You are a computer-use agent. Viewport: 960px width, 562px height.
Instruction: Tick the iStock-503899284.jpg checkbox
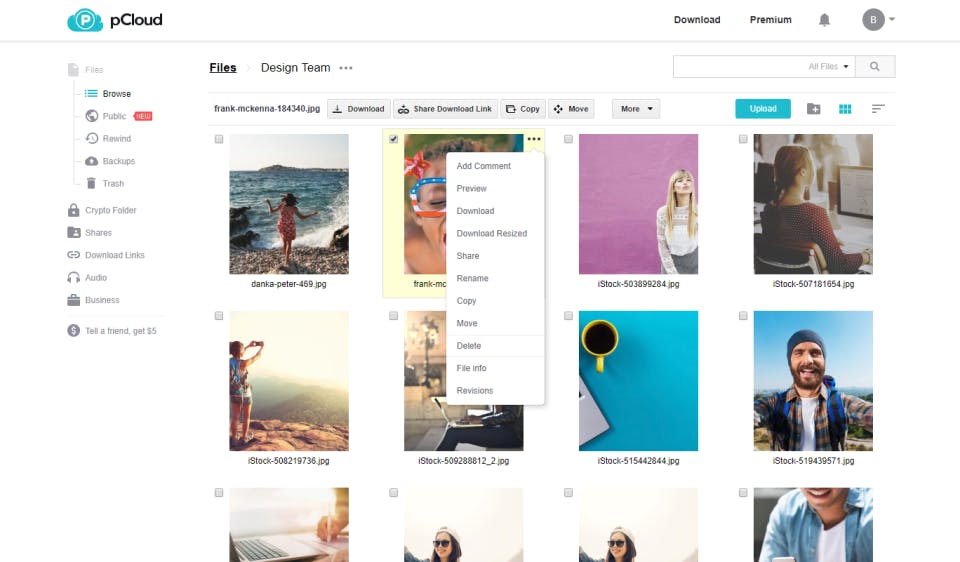tap(568, 139)
